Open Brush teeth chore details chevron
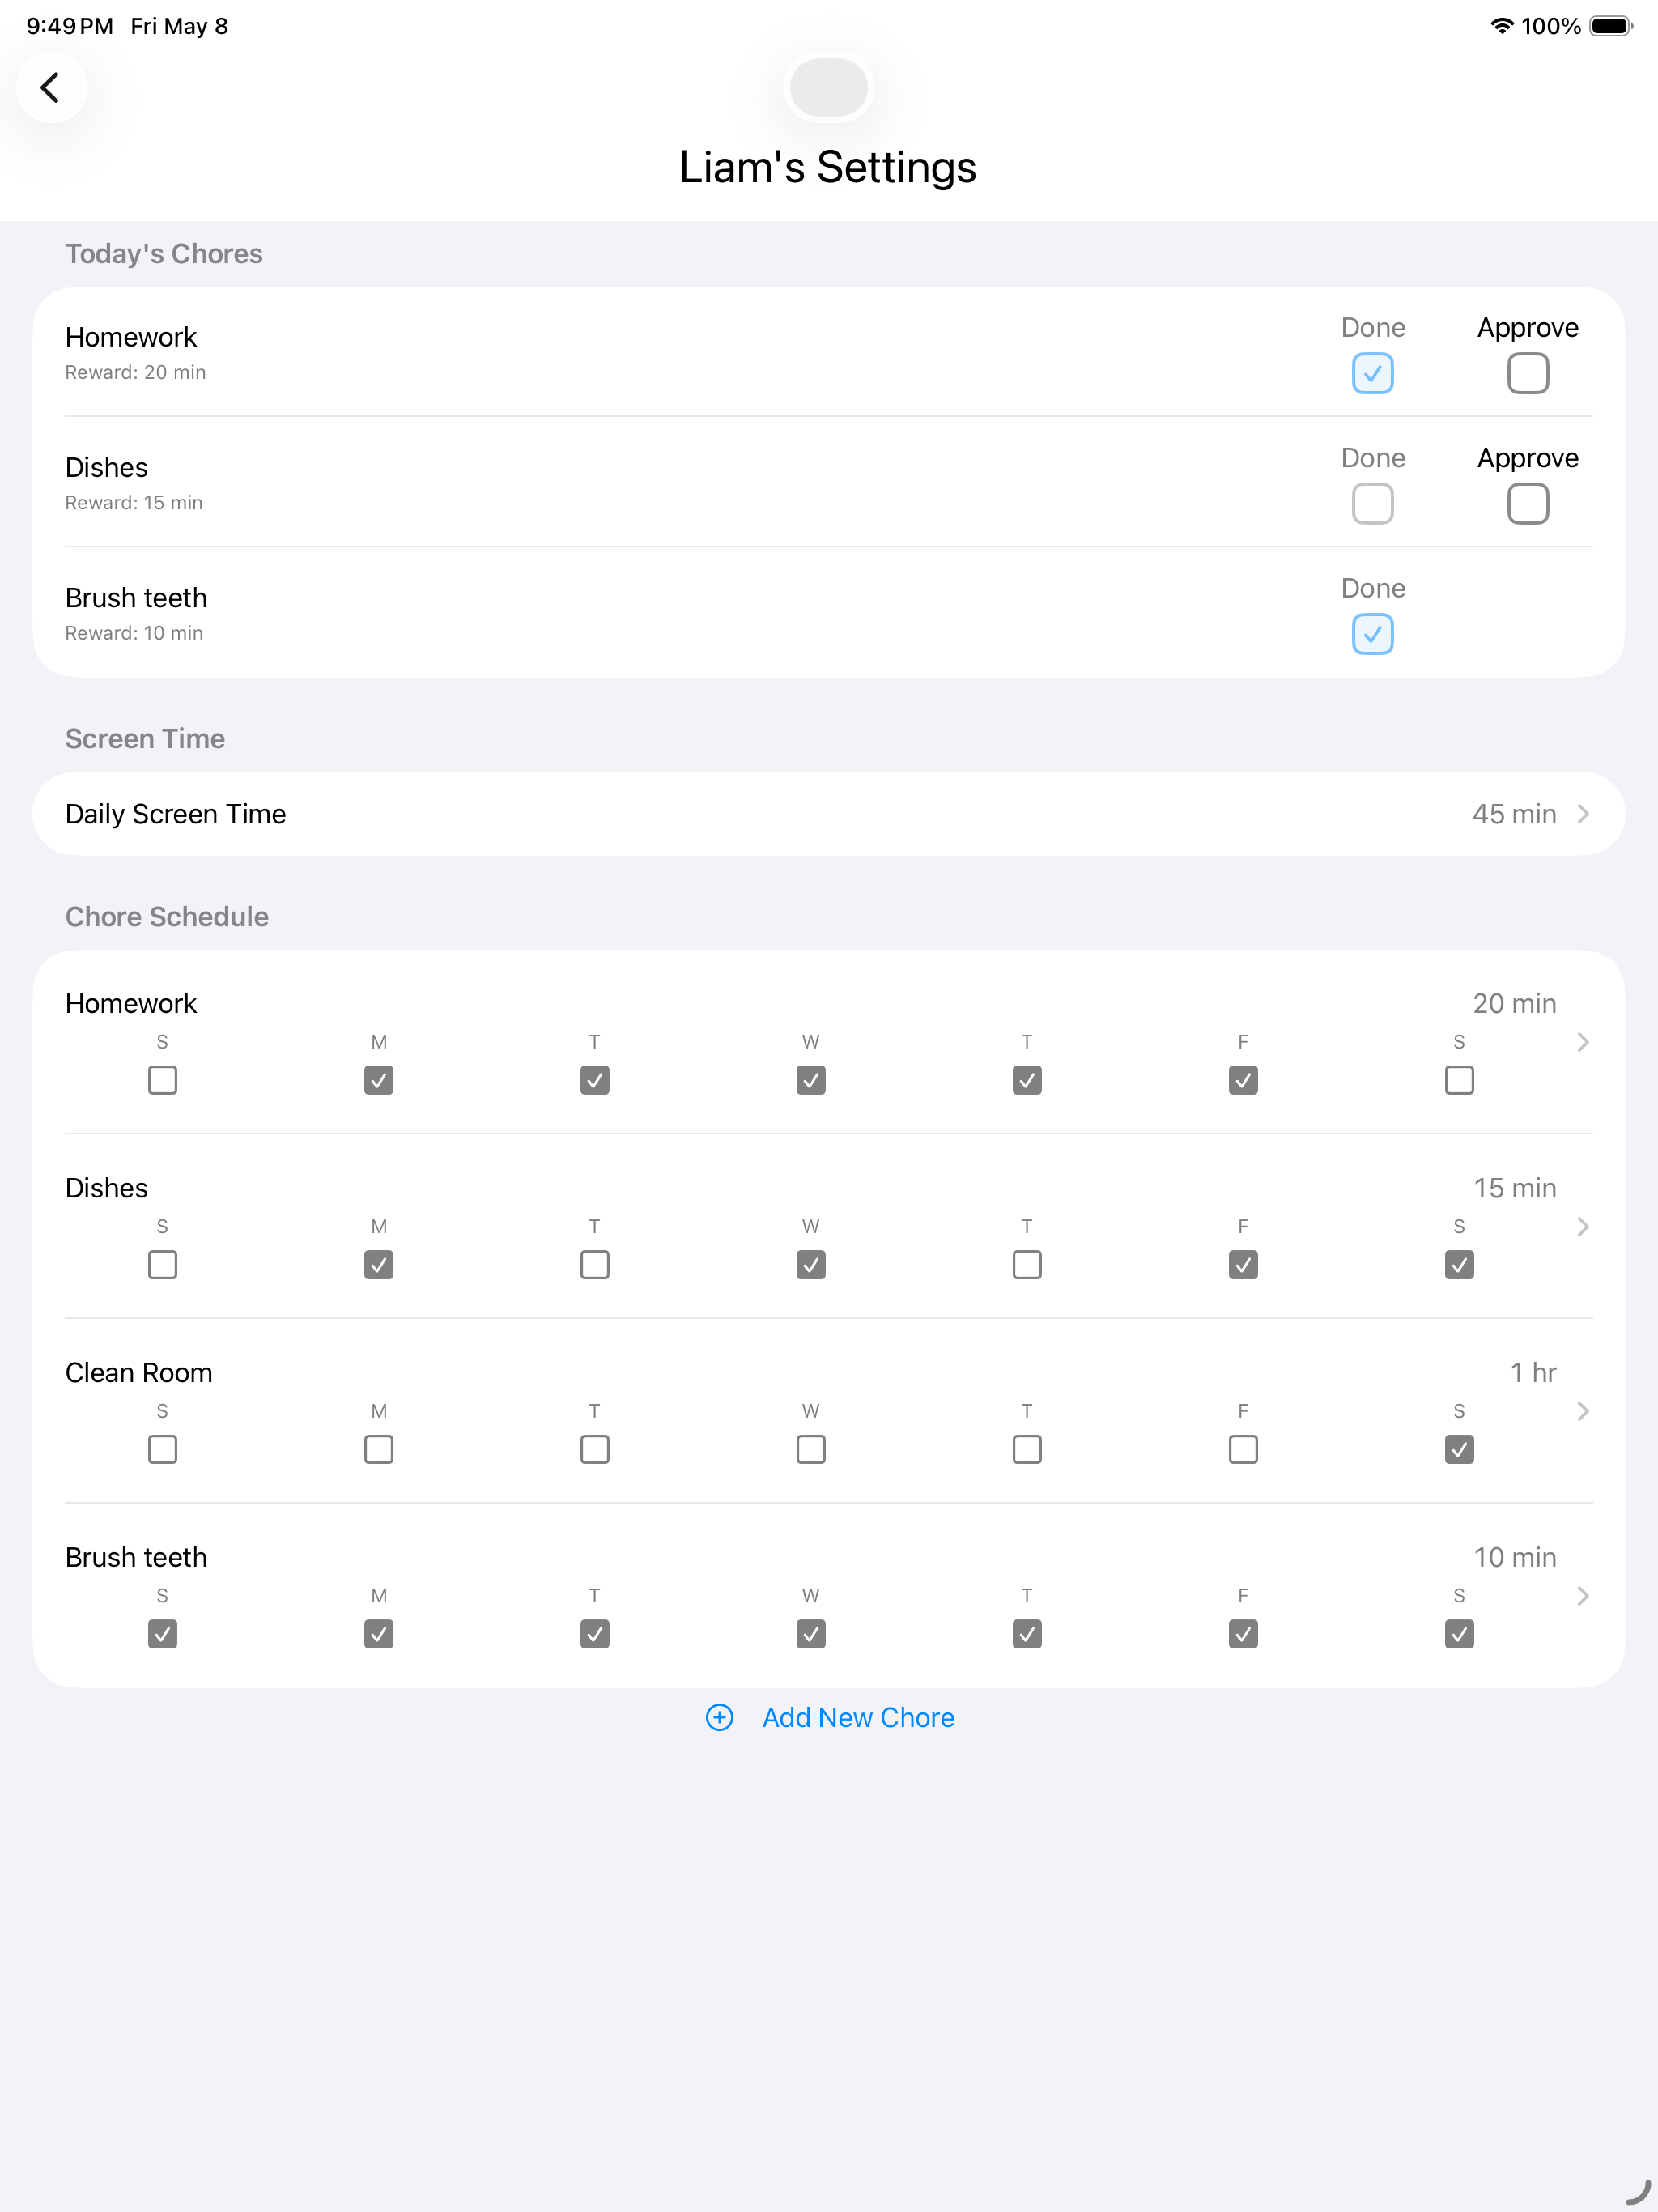The width and height of the screenshot is (1658, 2212). point(1582,1596)
